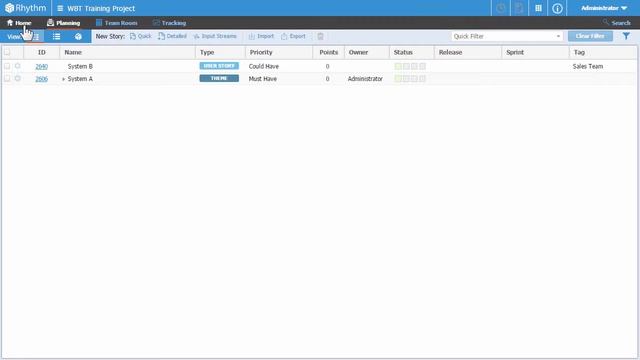Expand the System A theme row
Image resolution: width=640 pixels, height=360 pixels.
[63, 79]
